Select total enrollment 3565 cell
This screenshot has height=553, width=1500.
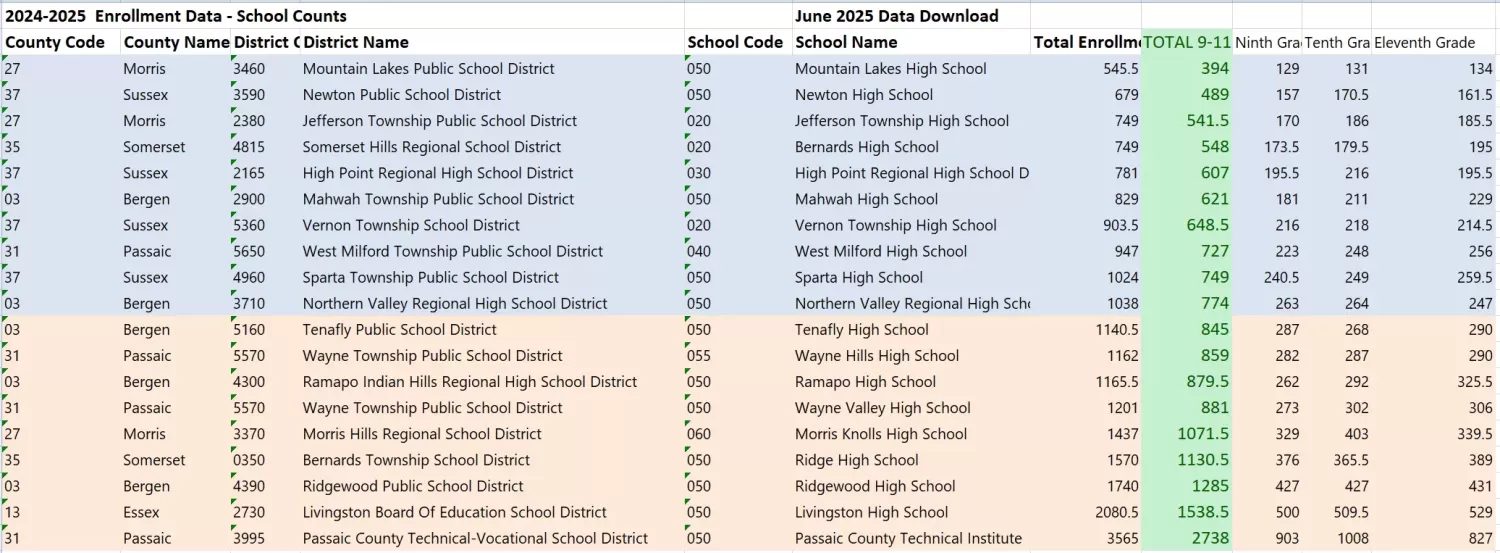(x=1086, y=538)
